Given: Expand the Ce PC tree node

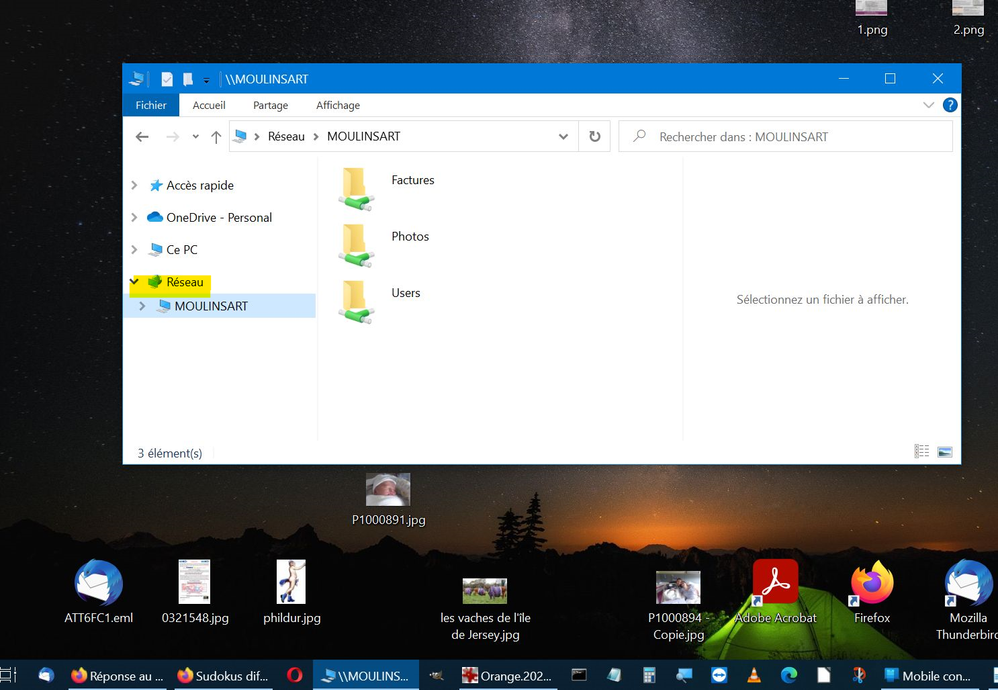Looking at the screenshot, I should coord(135,250).
